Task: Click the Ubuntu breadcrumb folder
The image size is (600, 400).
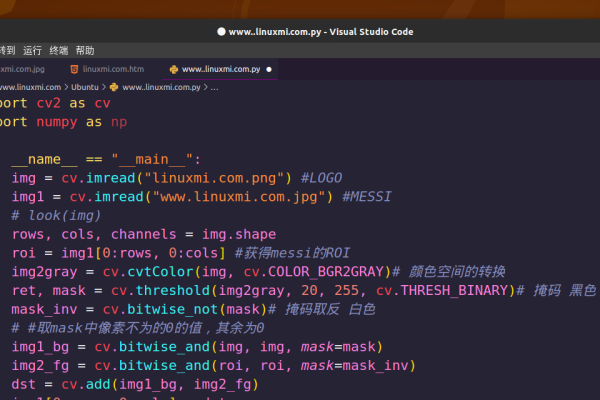Action: pos(85,87)
